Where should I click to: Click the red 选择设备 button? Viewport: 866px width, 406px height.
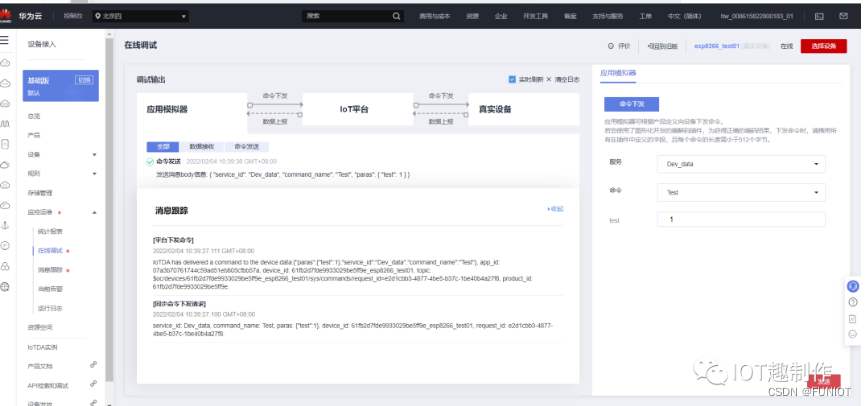point(823,46)
